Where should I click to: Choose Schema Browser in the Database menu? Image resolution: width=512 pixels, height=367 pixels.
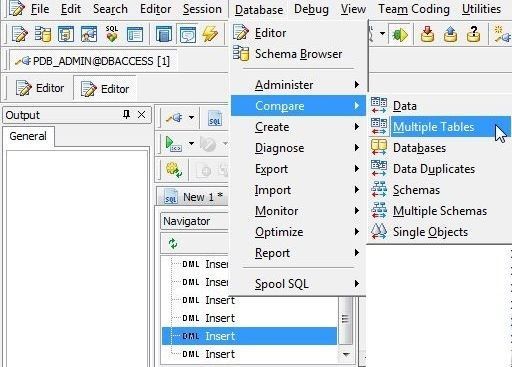coord(299,54)
